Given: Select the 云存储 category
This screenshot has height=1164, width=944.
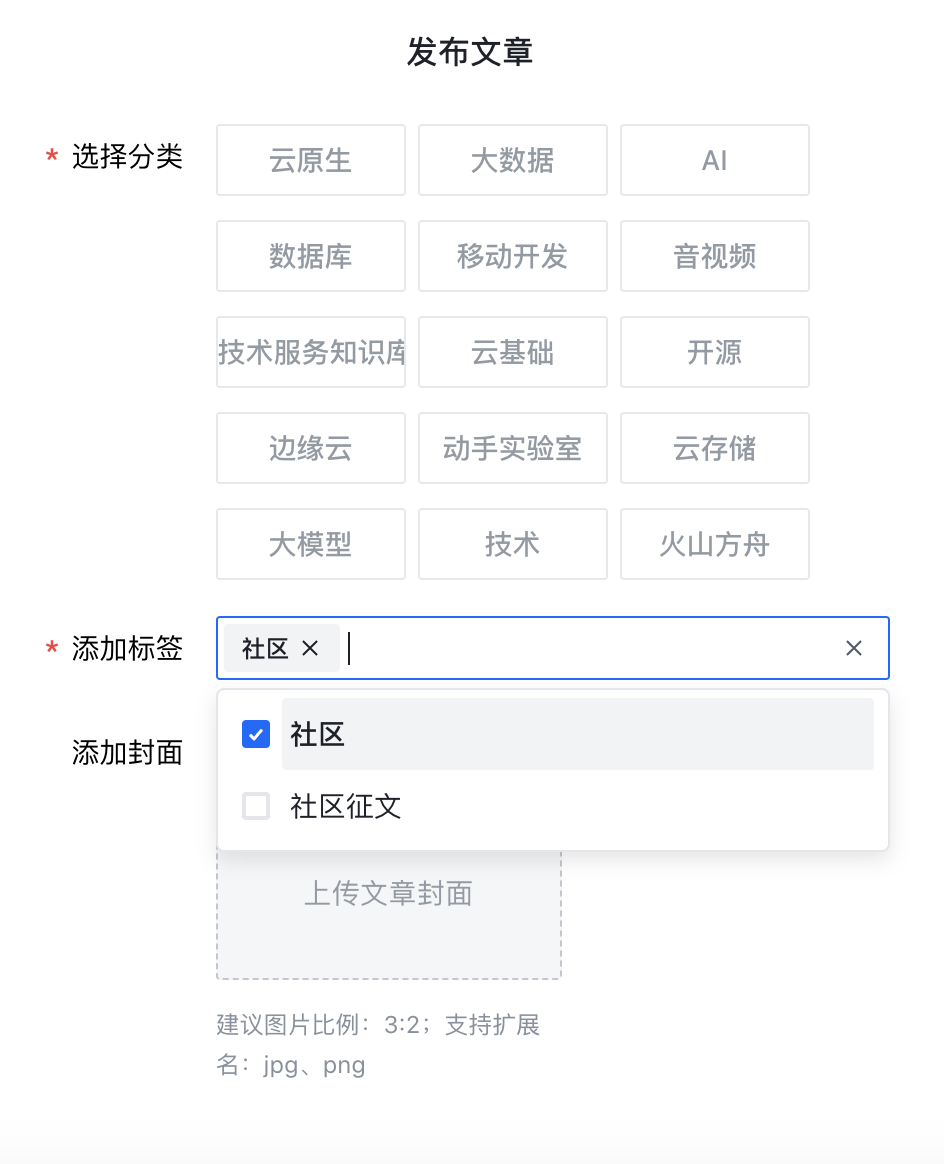Looking at the screenshot, I should point(715,448).
